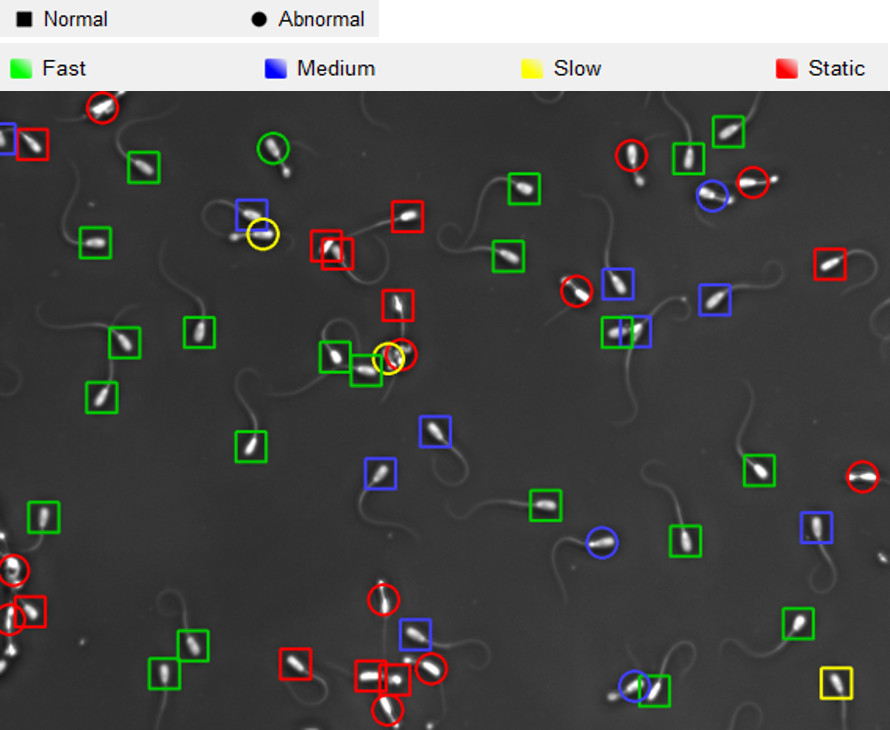
Task: Click the black square Normal legend icon
Action: pos(24,19)
